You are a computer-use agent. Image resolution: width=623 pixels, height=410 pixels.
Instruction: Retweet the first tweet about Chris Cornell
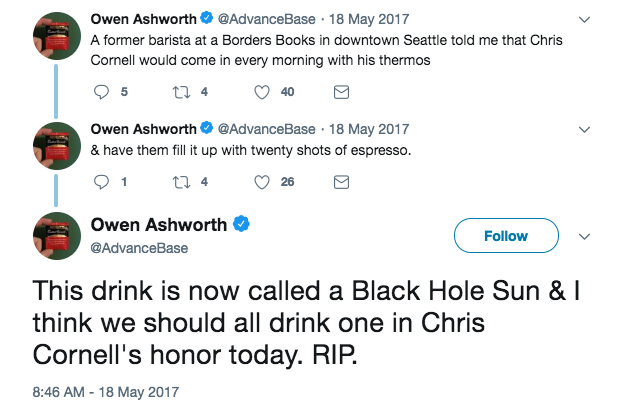(181, 93)
